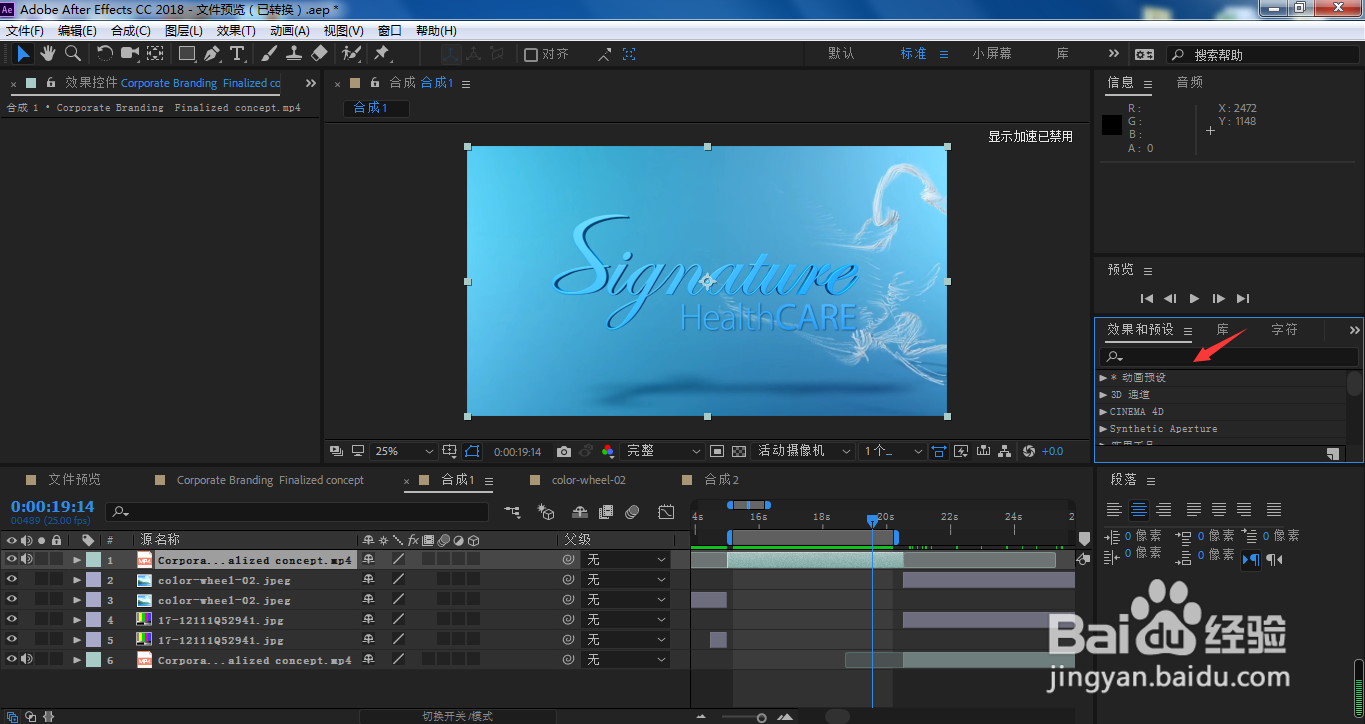Select the Pan Behind anchor point tool
1365x724 pixels.
156,53
